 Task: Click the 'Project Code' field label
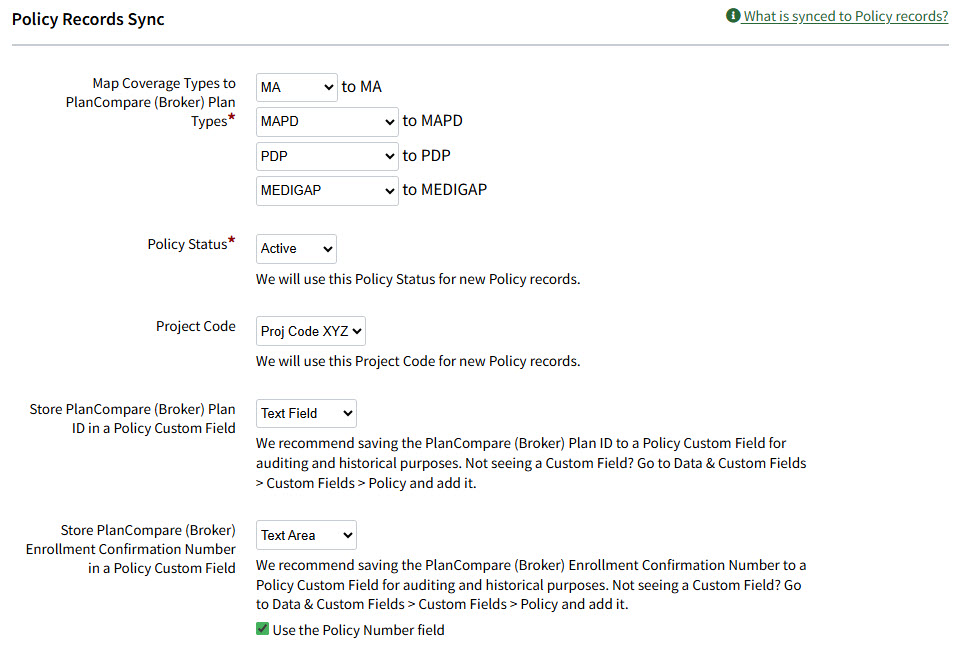point(196,326)
